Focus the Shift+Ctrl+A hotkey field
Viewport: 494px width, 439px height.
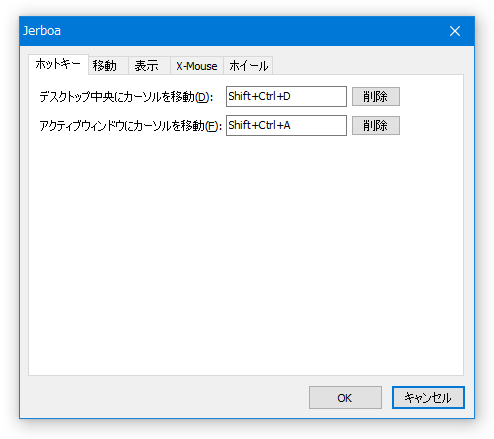[x=286, y=126]
